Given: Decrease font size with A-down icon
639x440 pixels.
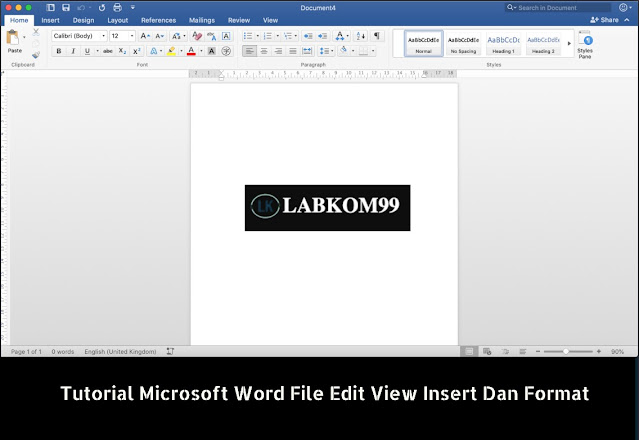Looking at the screenshot, I should click(160, 36).
